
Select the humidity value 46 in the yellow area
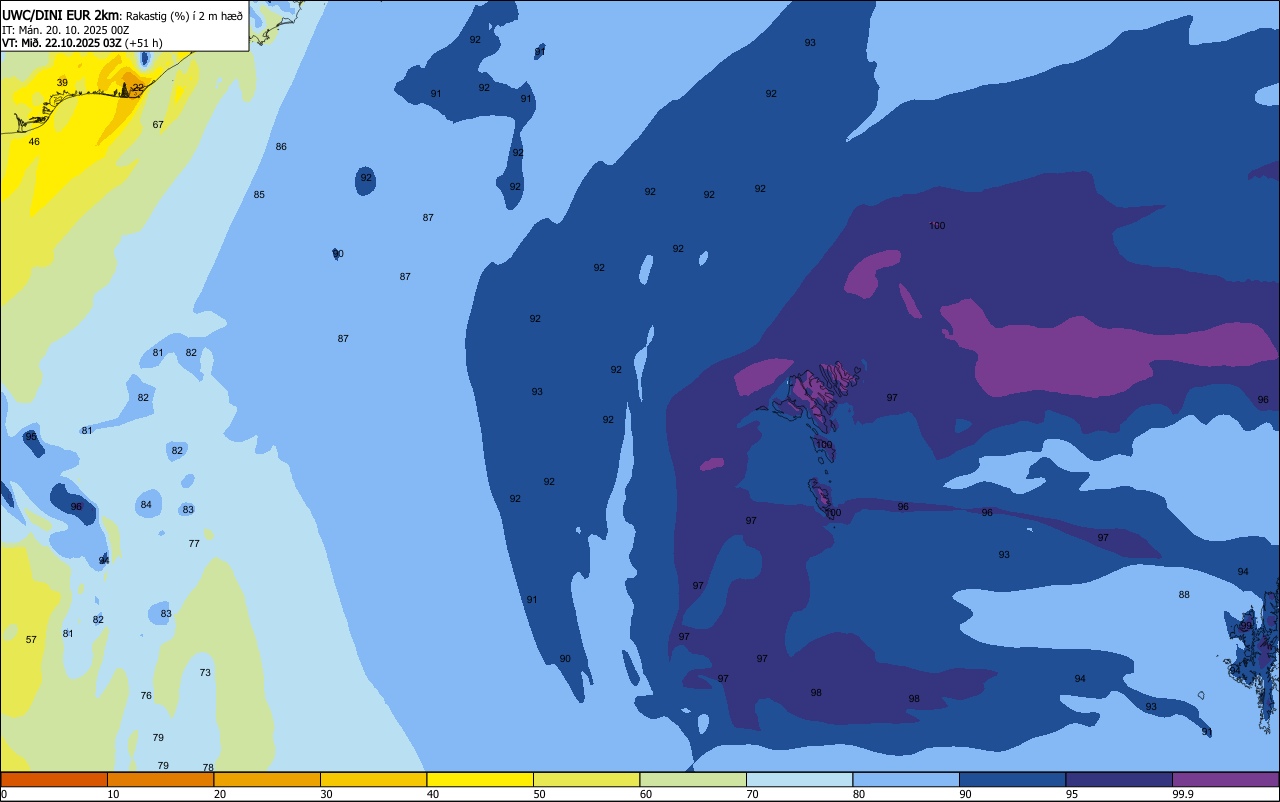[x=34, y=142]
